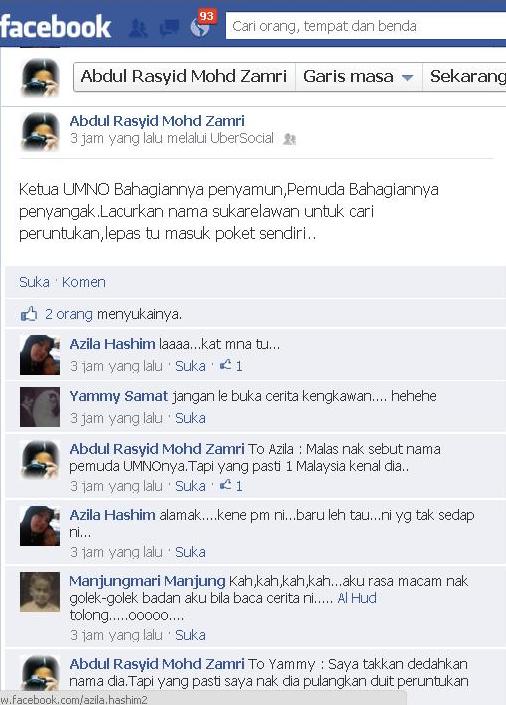Click the Cari orang, tempat dan benda search field

coord(366,27)
